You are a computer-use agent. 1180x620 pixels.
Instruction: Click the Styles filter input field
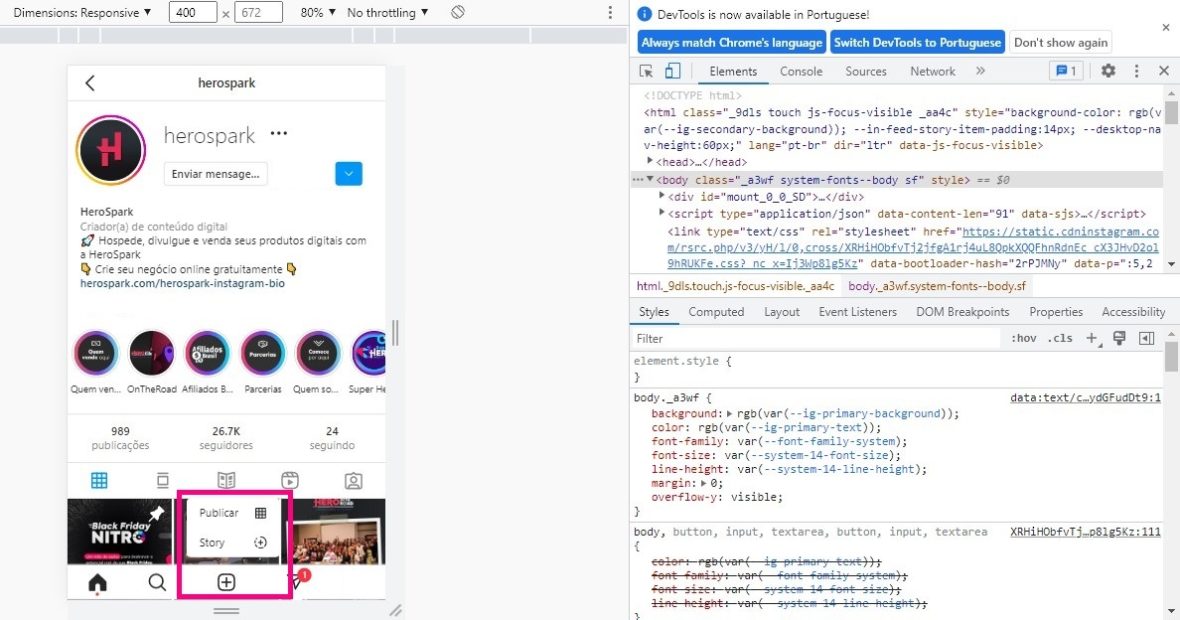815,338
